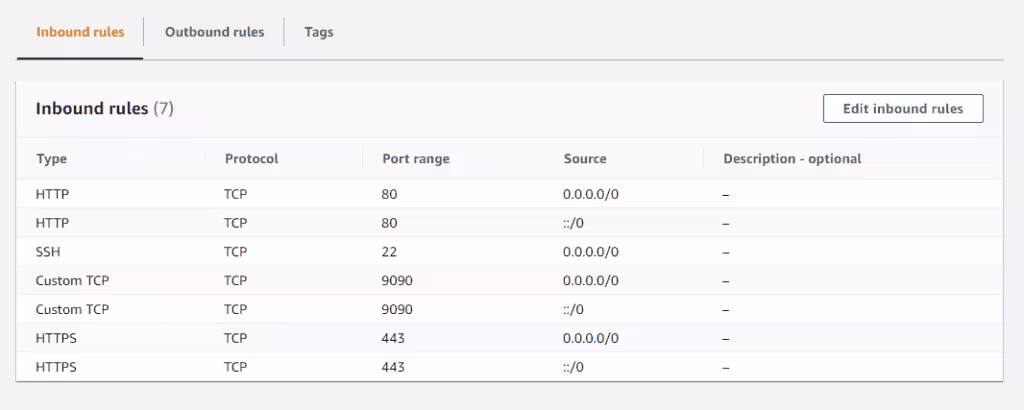Click the Type column header
Image resolution: width=1024 pixels, height=410 pixels.
pyautogui.click(x=52, y=158)
